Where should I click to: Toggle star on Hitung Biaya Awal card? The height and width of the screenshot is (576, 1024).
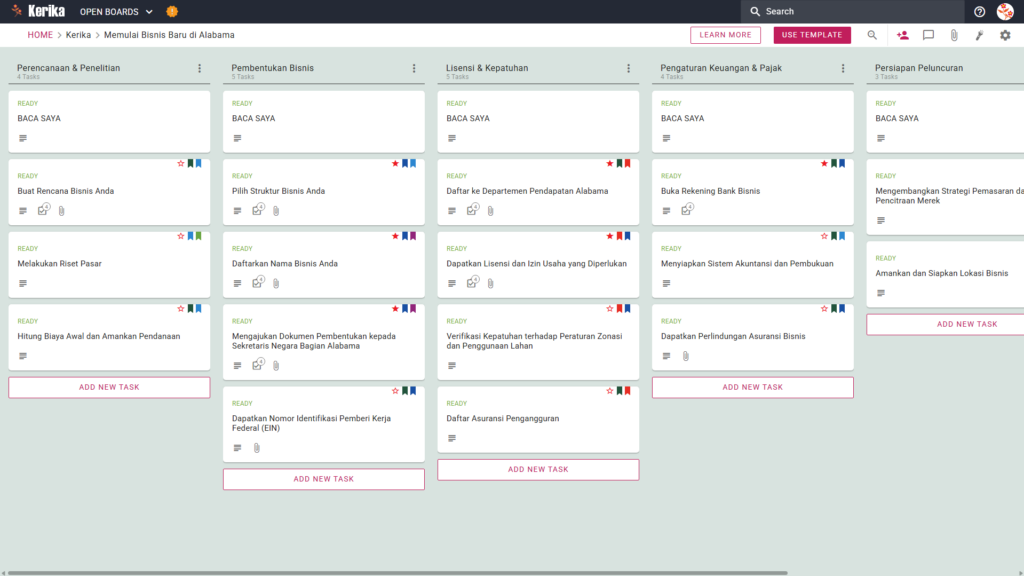[x=181, y=308]
